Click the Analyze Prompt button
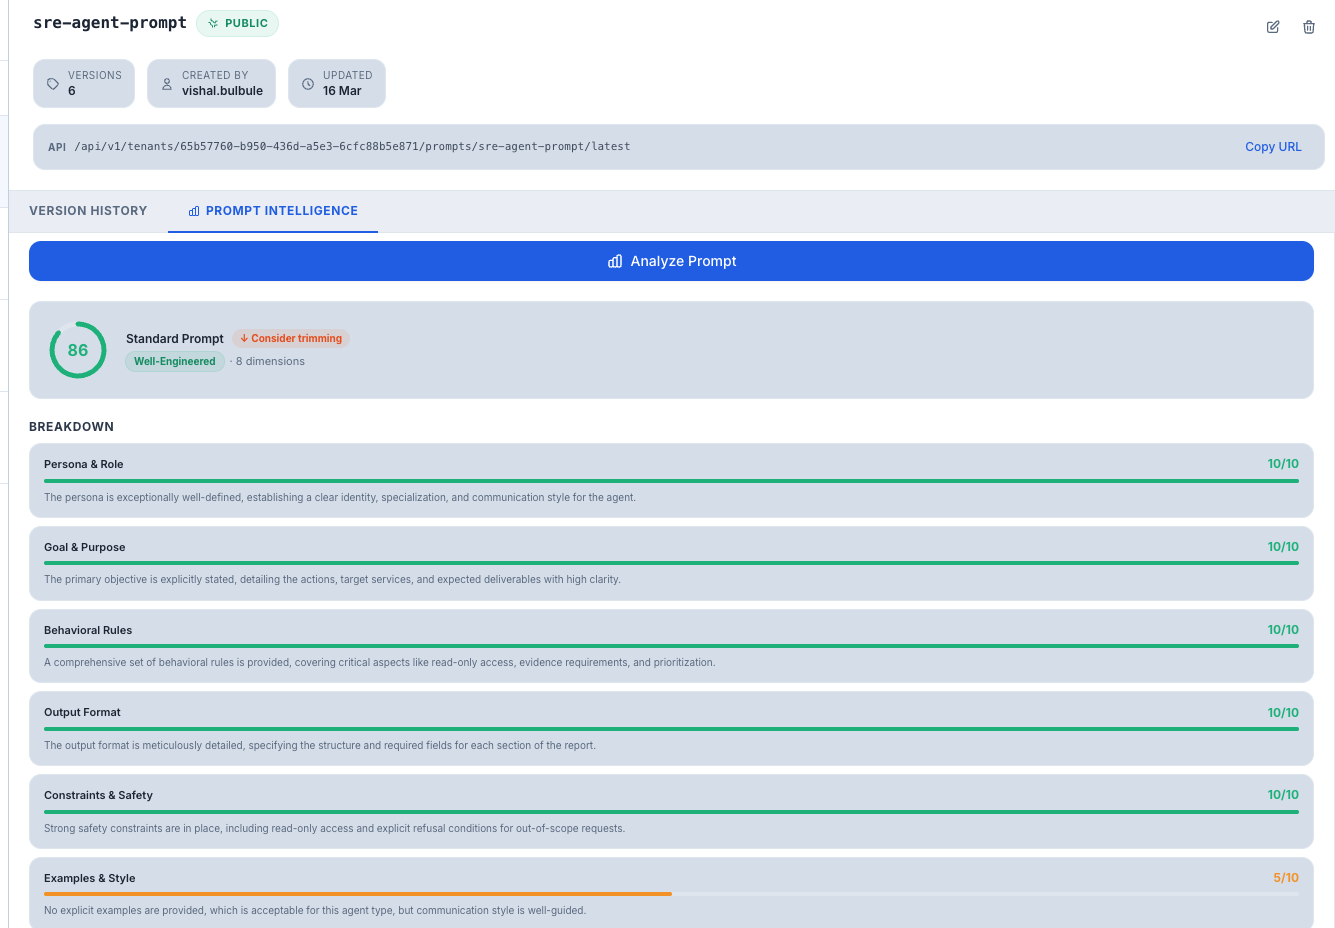Viewport: 1335px width, 928px height. click(671, 261)
